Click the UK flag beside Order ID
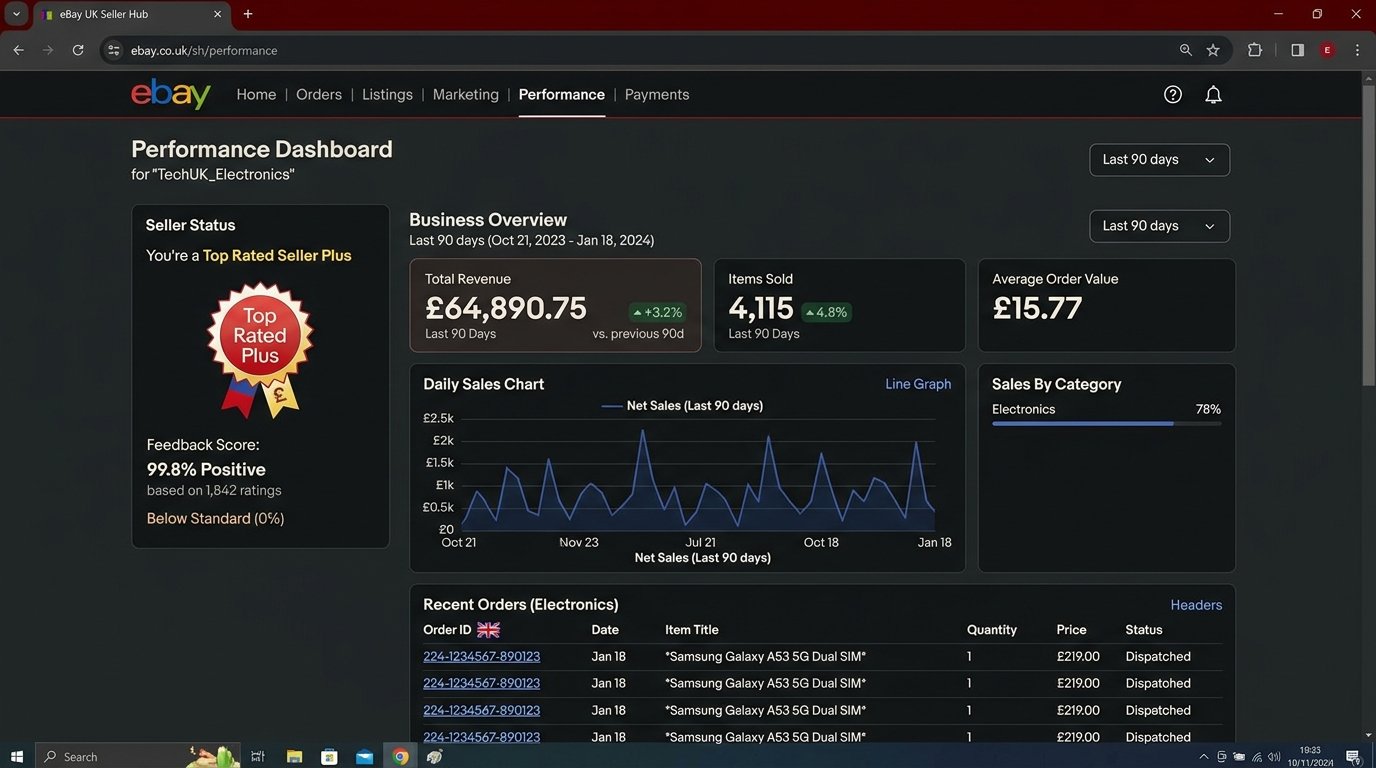 pyautogui.click(x=488, y=630)
